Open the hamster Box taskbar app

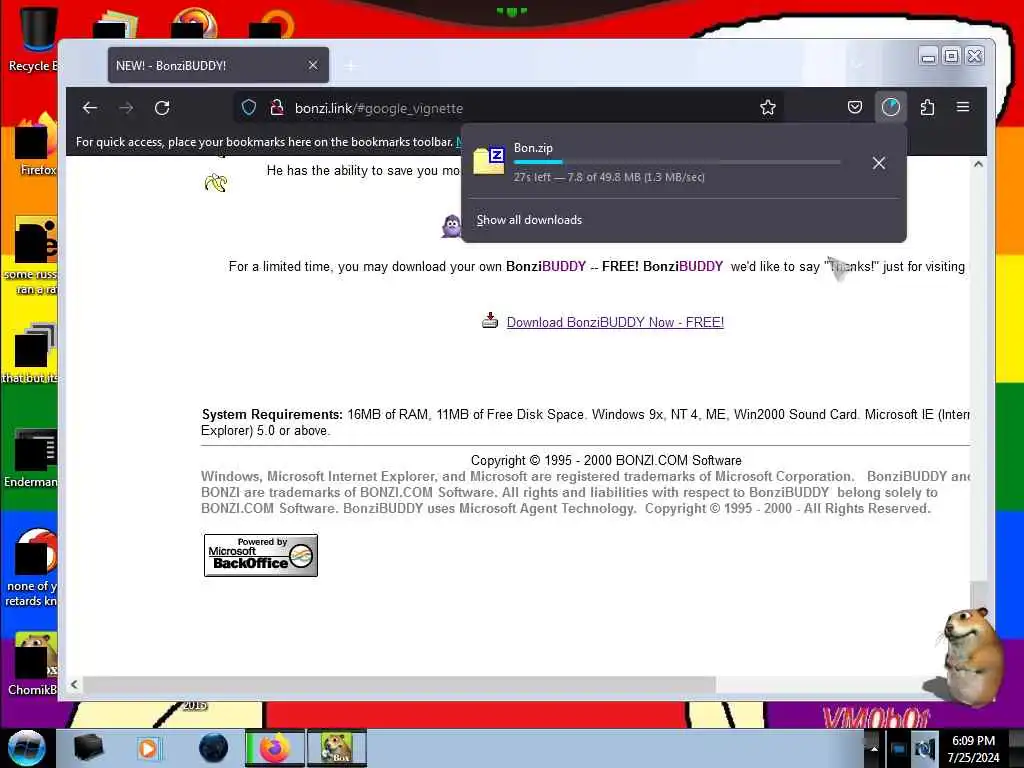[x=336, y=748]
